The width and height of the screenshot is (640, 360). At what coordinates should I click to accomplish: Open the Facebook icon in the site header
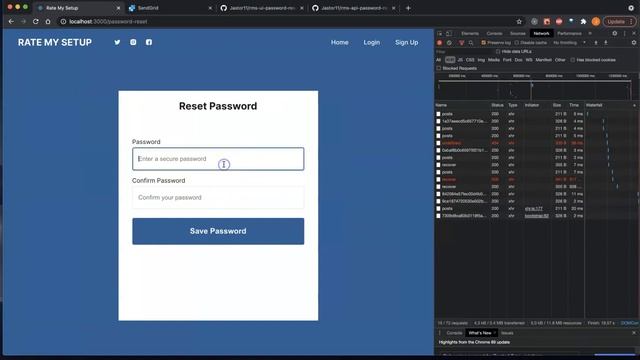(x=149, y=42)
